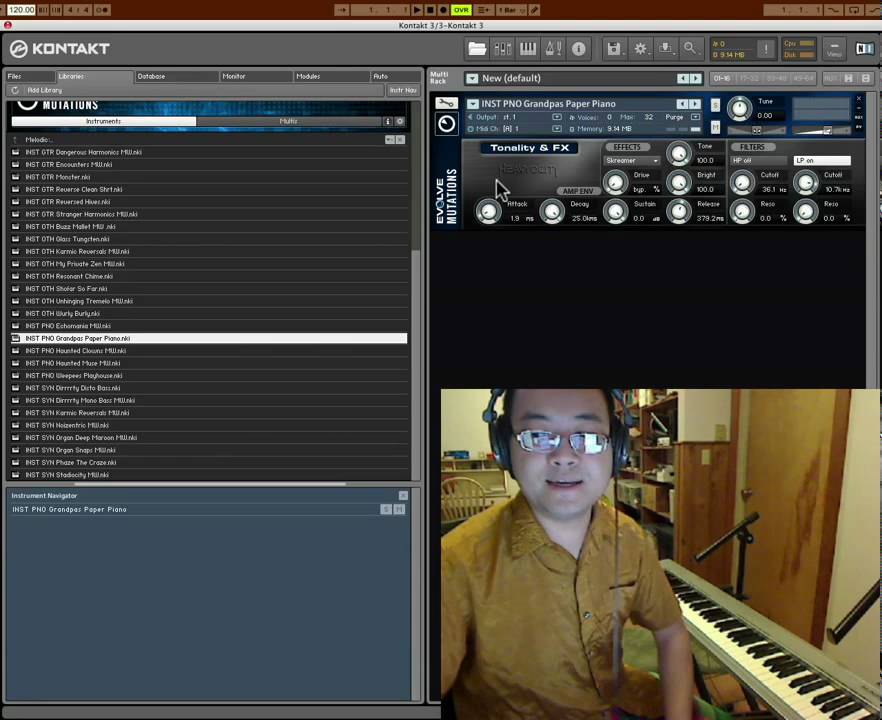Screen dimensions: 882x720
Task: Open the Browser folder icon in Kontakt toolbar
Action: (x=477, y=49)
